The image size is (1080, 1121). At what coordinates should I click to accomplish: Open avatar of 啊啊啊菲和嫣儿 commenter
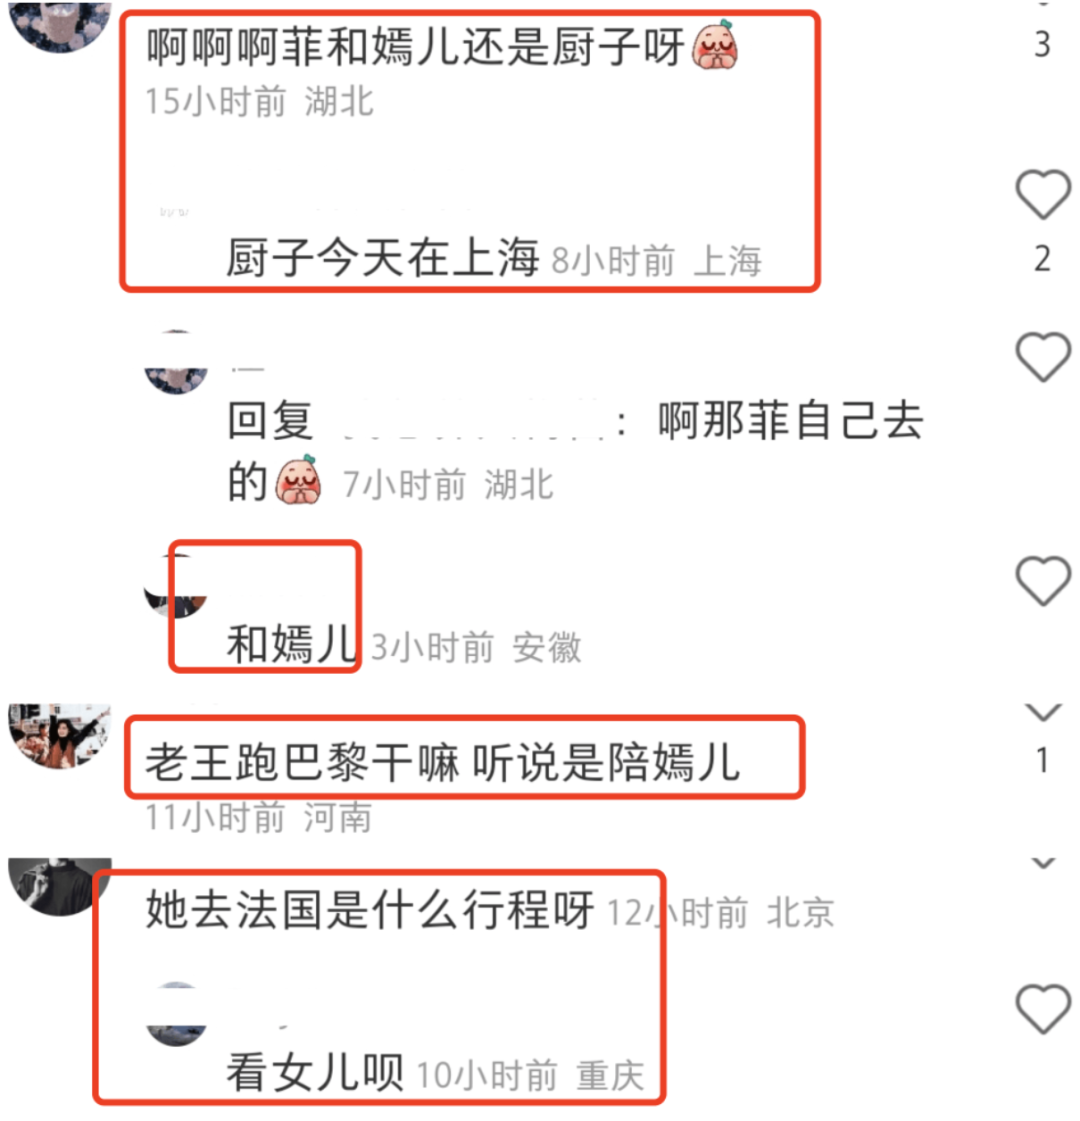tap(60, 26)
